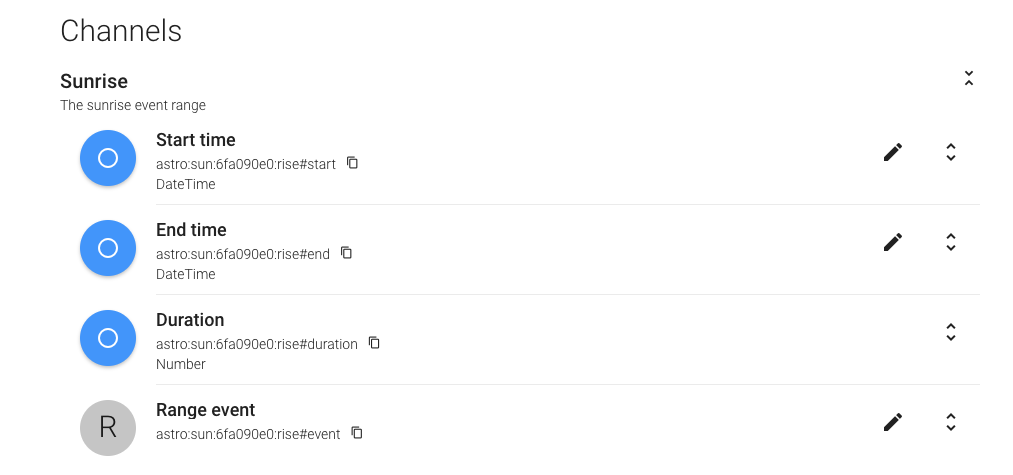Expand the Duration channel details

coord(951,332)
